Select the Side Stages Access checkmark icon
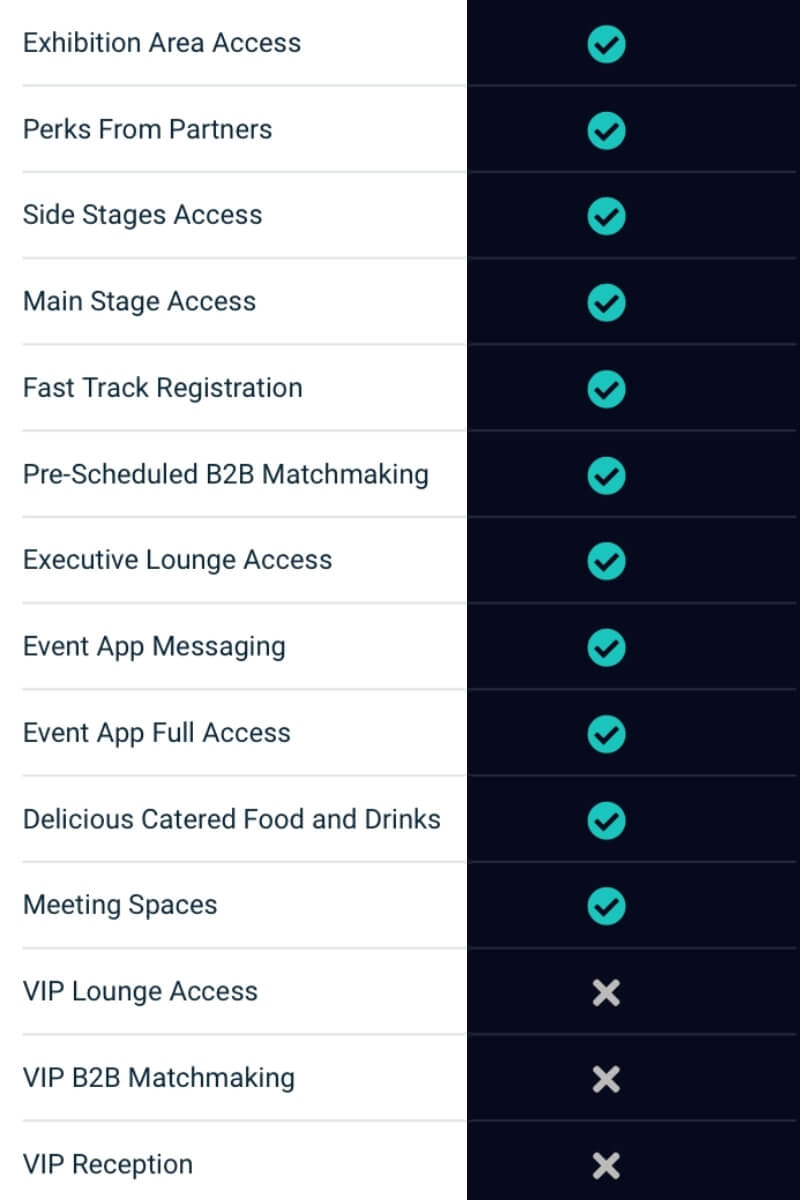The width and height of the screenshot is (800, 1200). [606, 216]
